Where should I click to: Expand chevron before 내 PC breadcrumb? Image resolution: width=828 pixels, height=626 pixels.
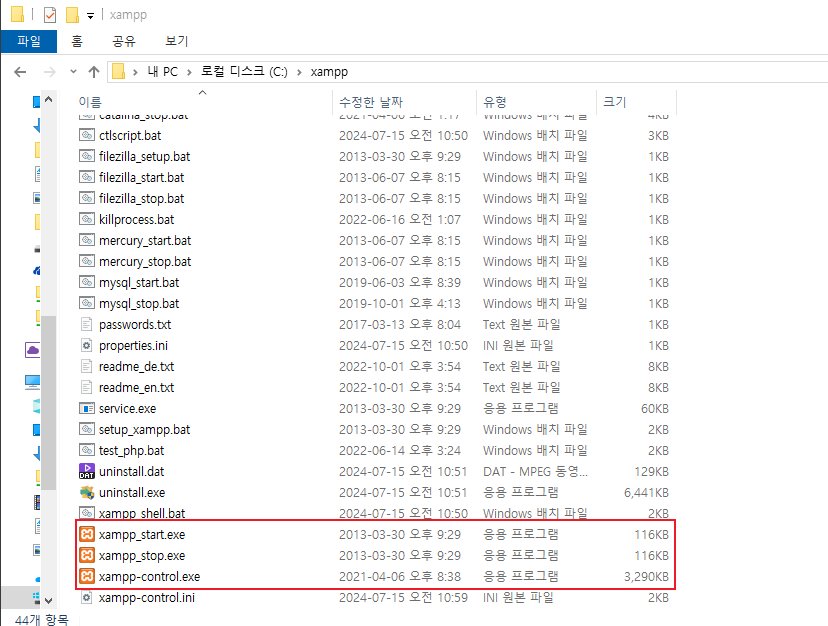pyautogui.click(x=135, y=72)
